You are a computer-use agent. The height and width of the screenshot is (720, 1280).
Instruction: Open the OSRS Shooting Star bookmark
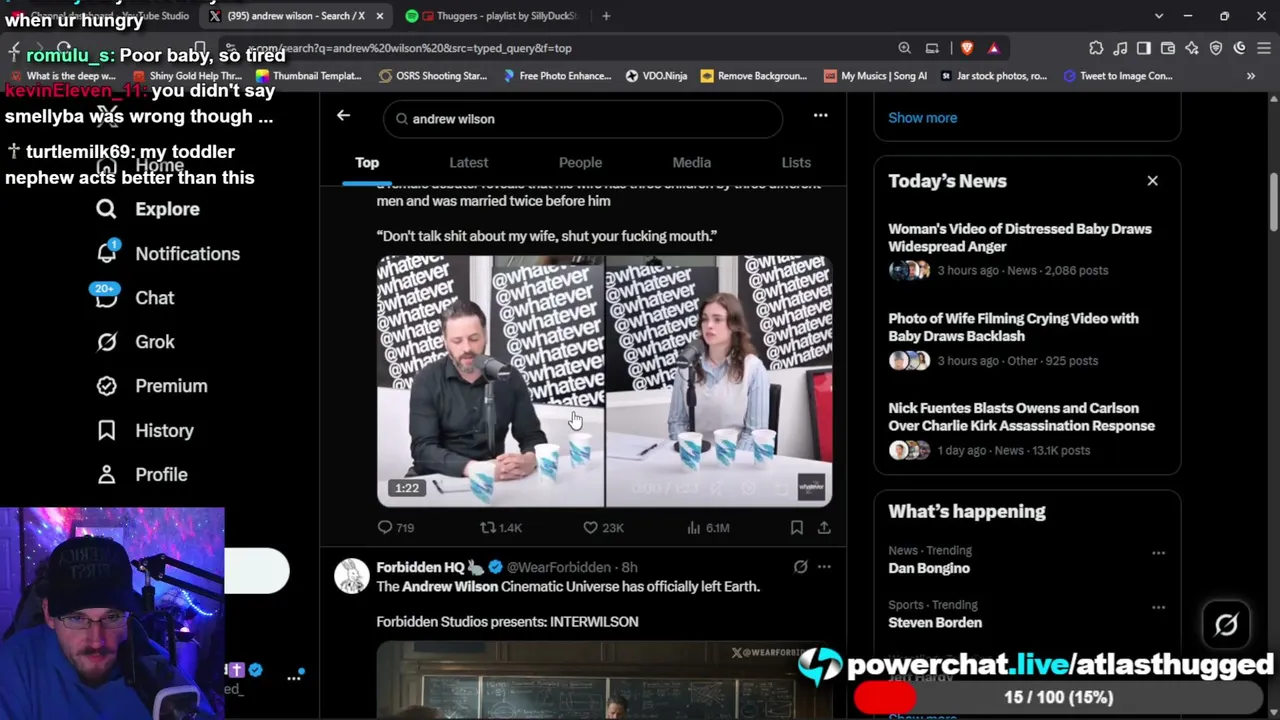(433, 76)
